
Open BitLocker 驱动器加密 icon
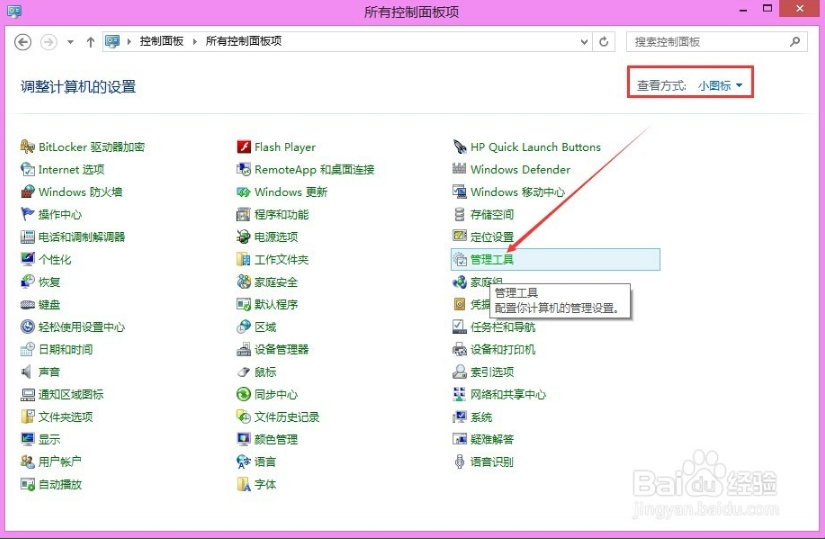(x=29, y=147)
